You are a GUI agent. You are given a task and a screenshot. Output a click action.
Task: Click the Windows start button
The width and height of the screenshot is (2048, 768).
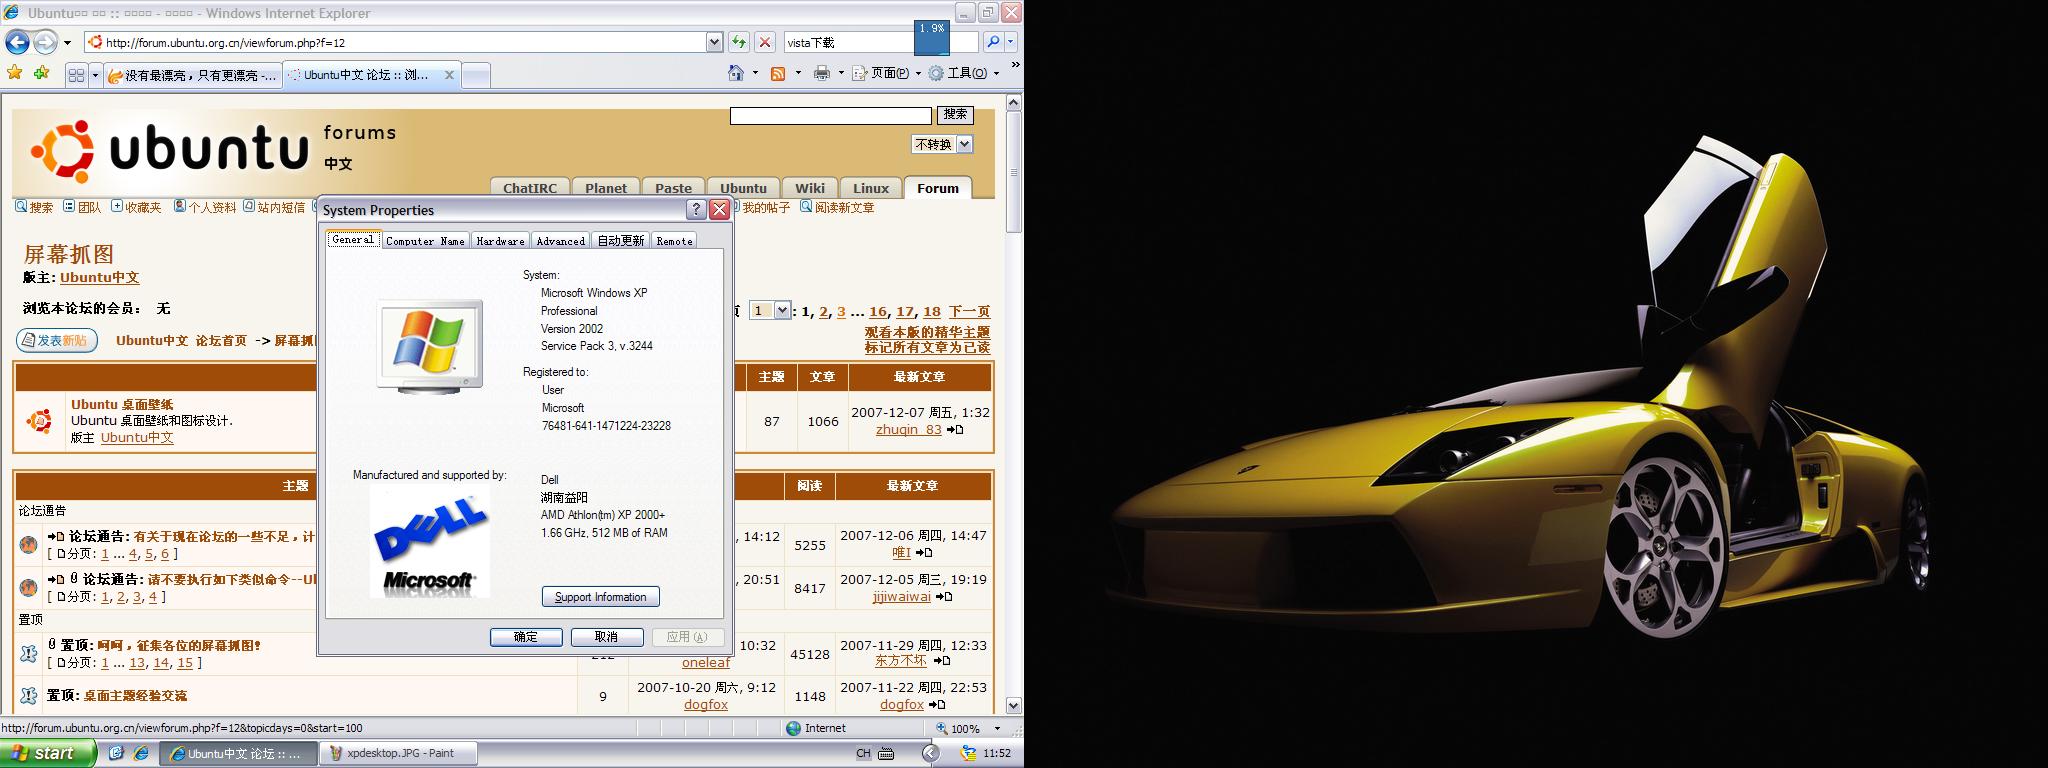(x=48, y=753)
